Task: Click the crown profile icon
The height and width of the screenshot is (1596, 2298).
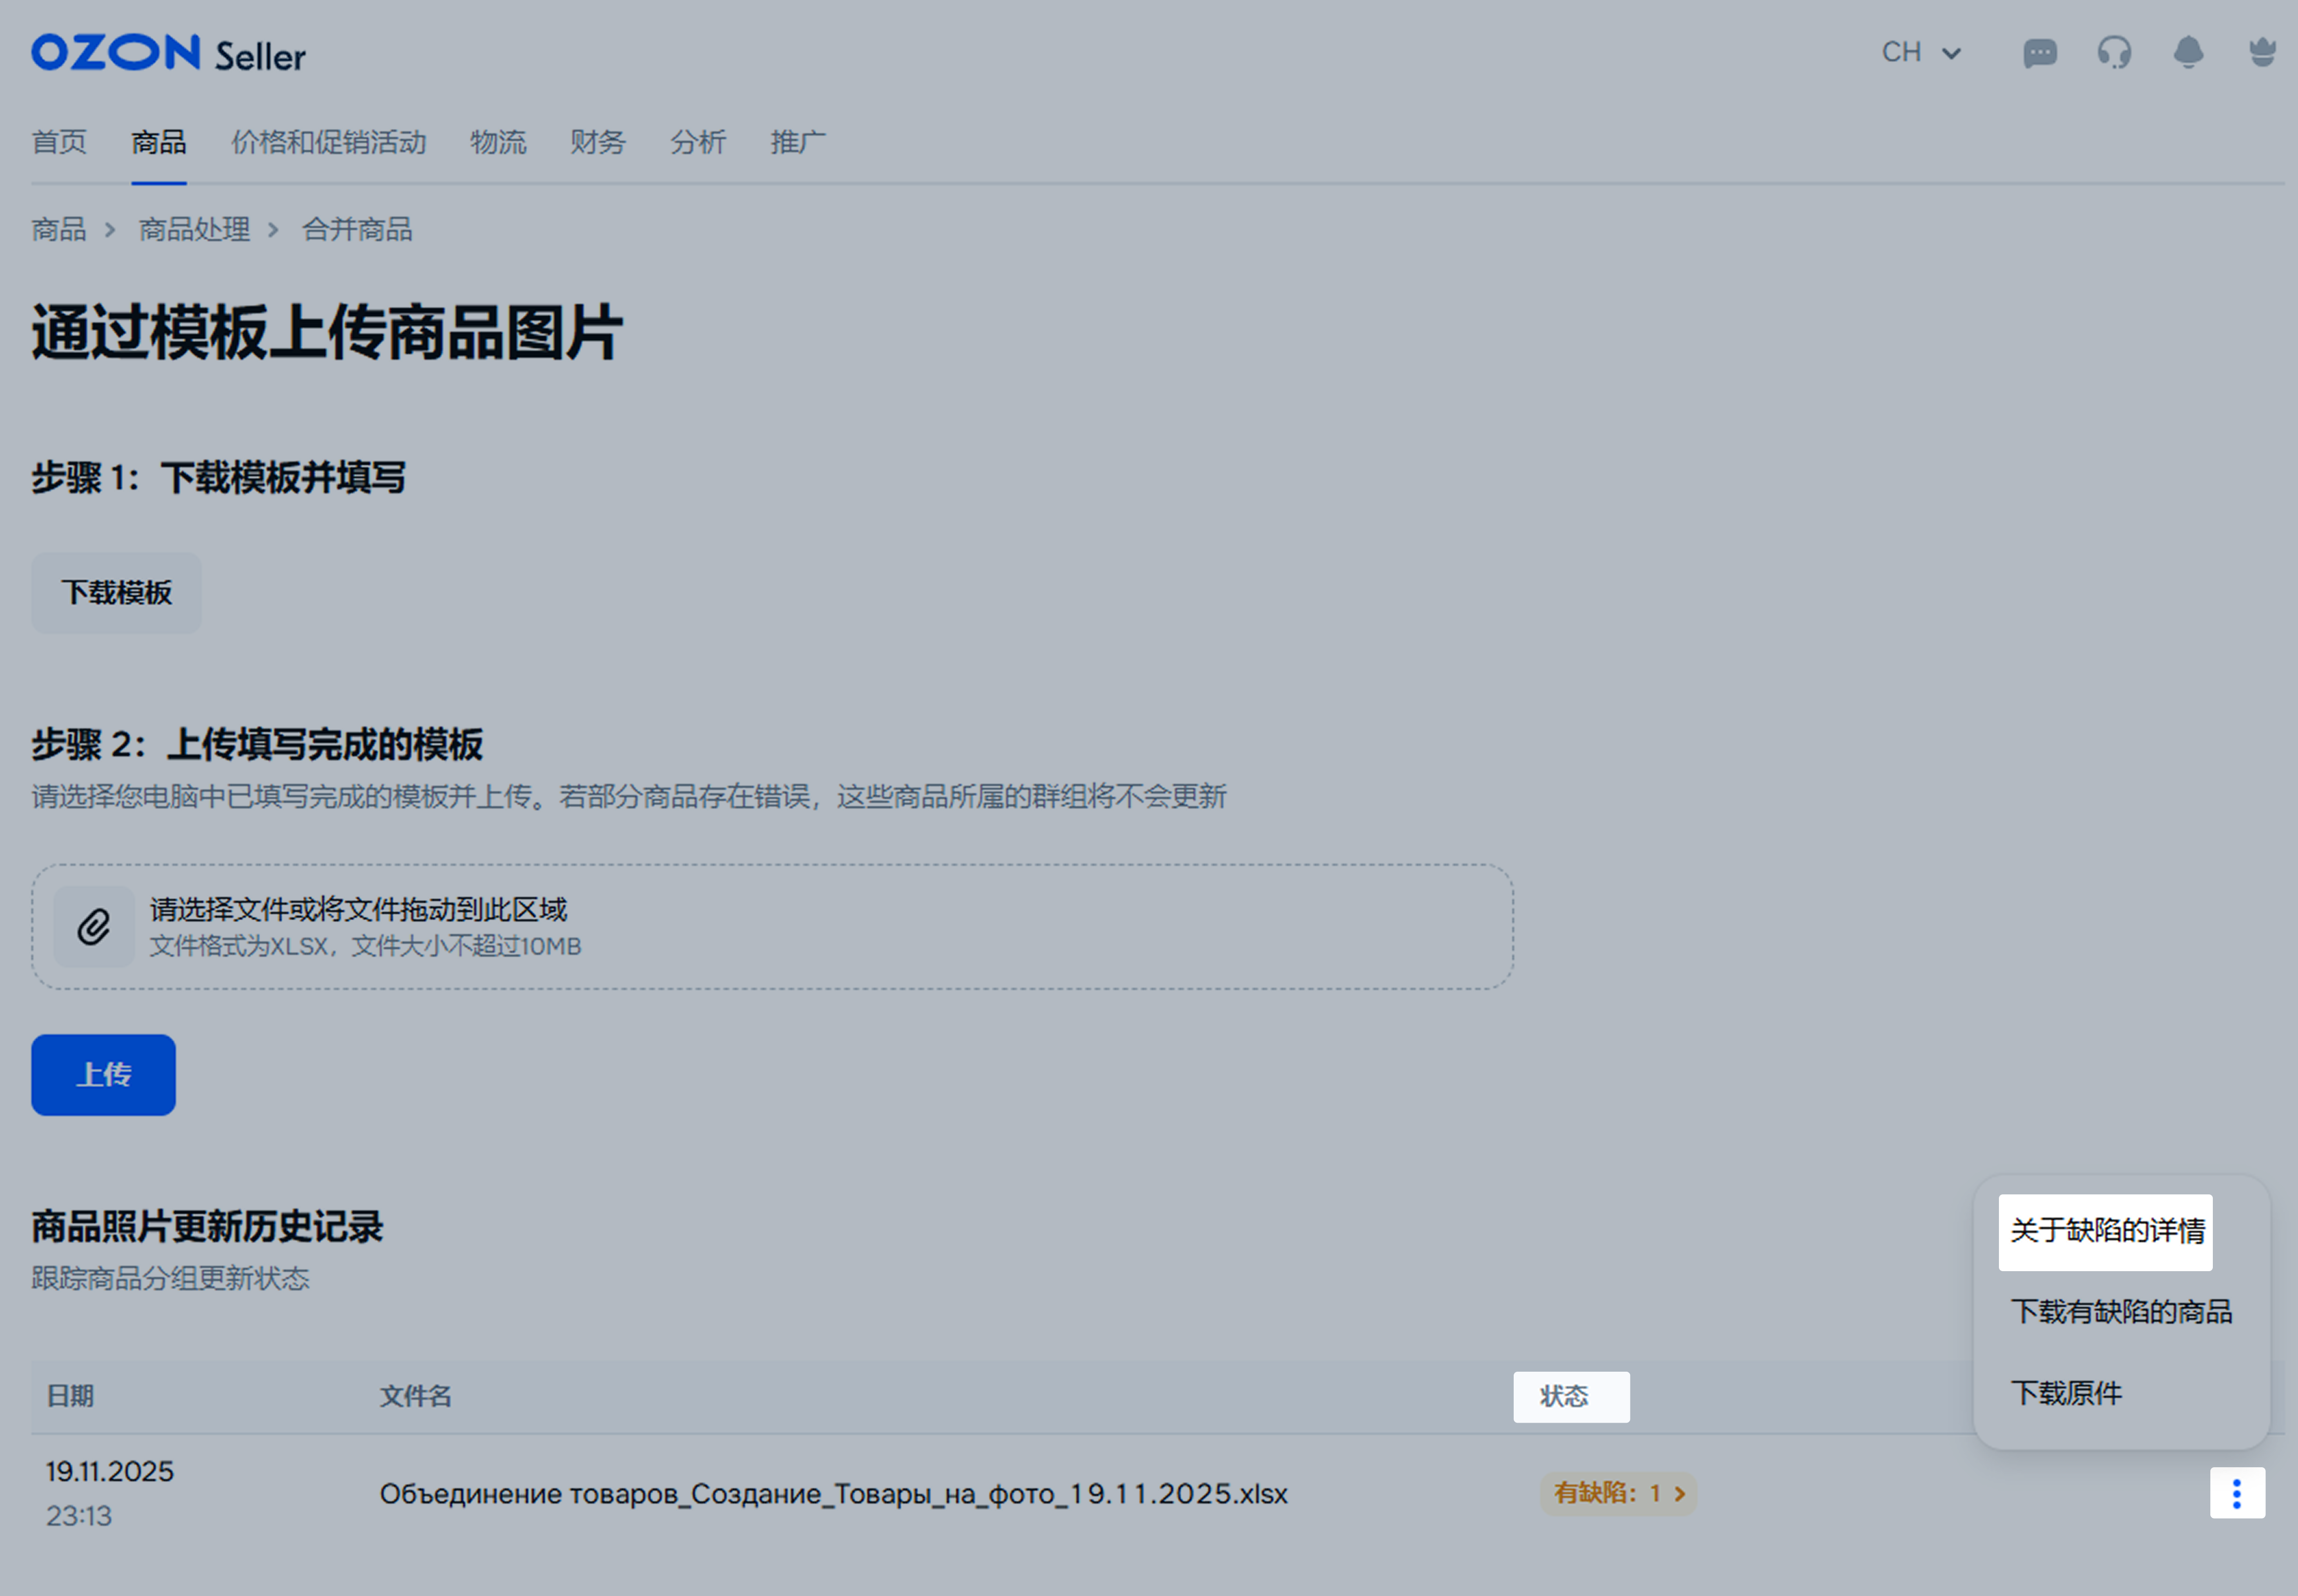Action: 2262,52
